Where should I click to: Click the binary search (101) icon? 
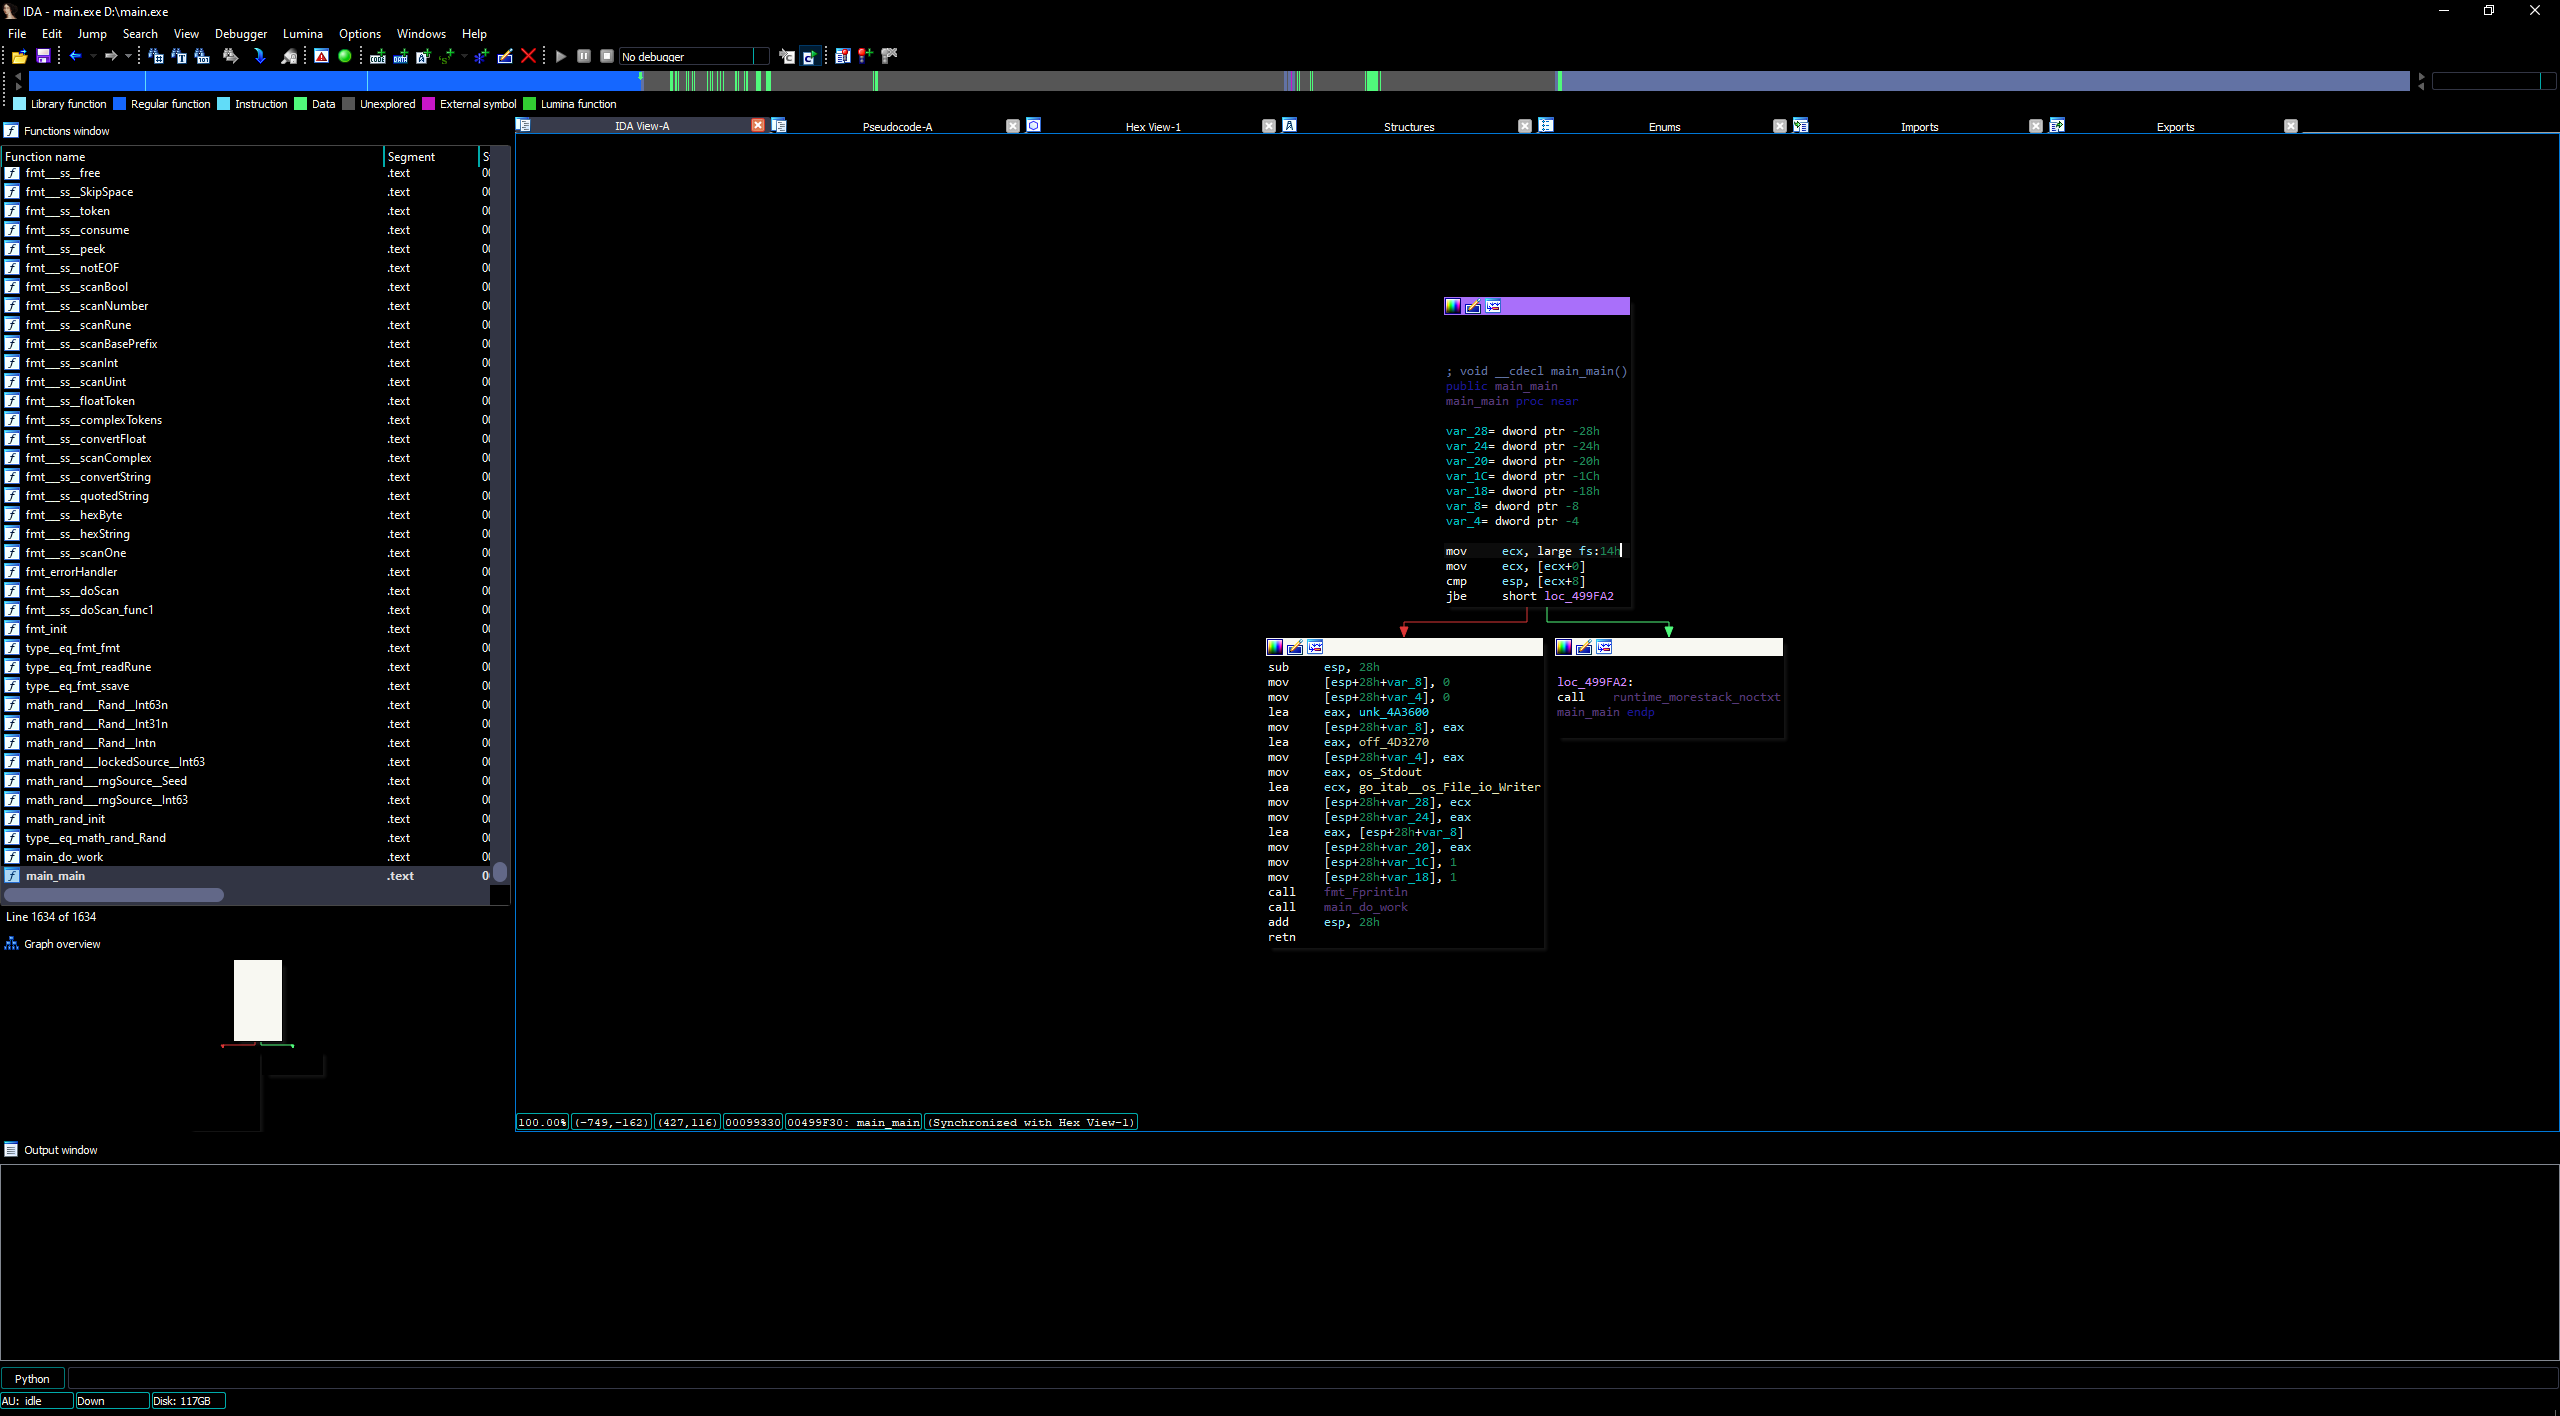(202, 56)
